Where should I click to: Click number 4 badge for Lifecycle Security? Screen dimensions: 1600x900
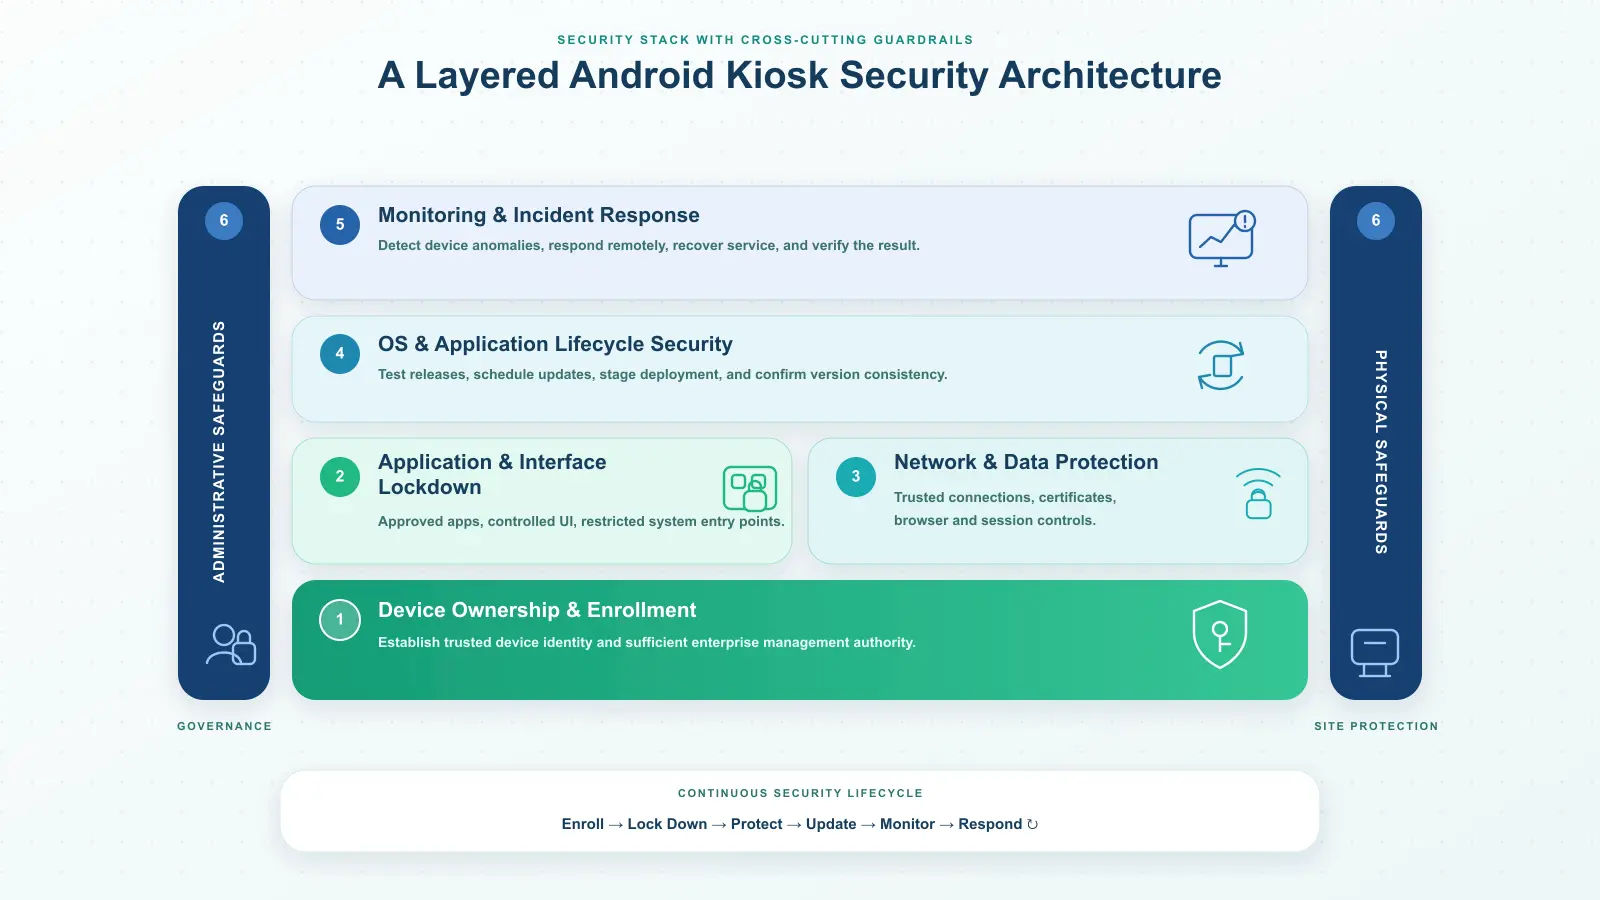pos(340,353)
